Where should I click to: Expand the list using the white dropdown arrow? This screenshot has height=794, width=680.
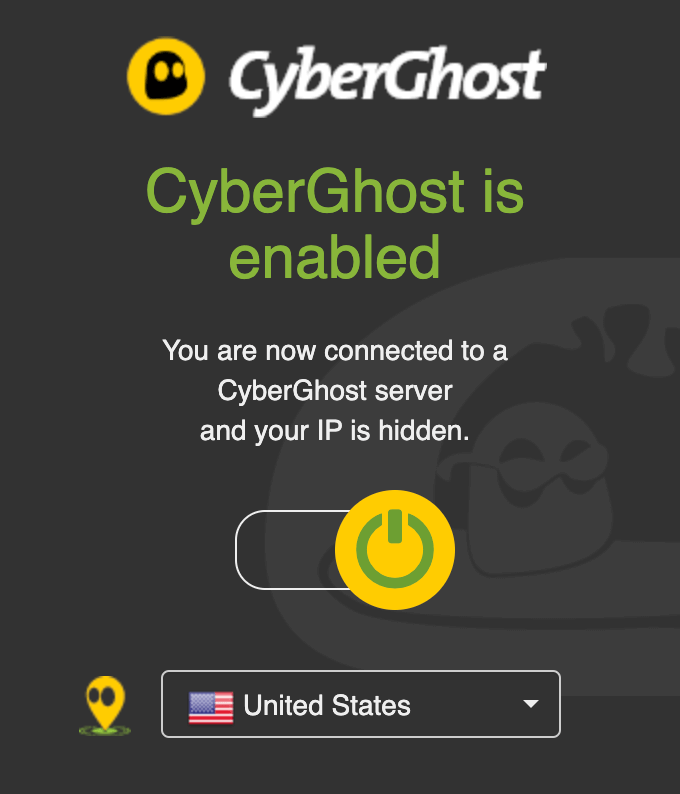531,704
